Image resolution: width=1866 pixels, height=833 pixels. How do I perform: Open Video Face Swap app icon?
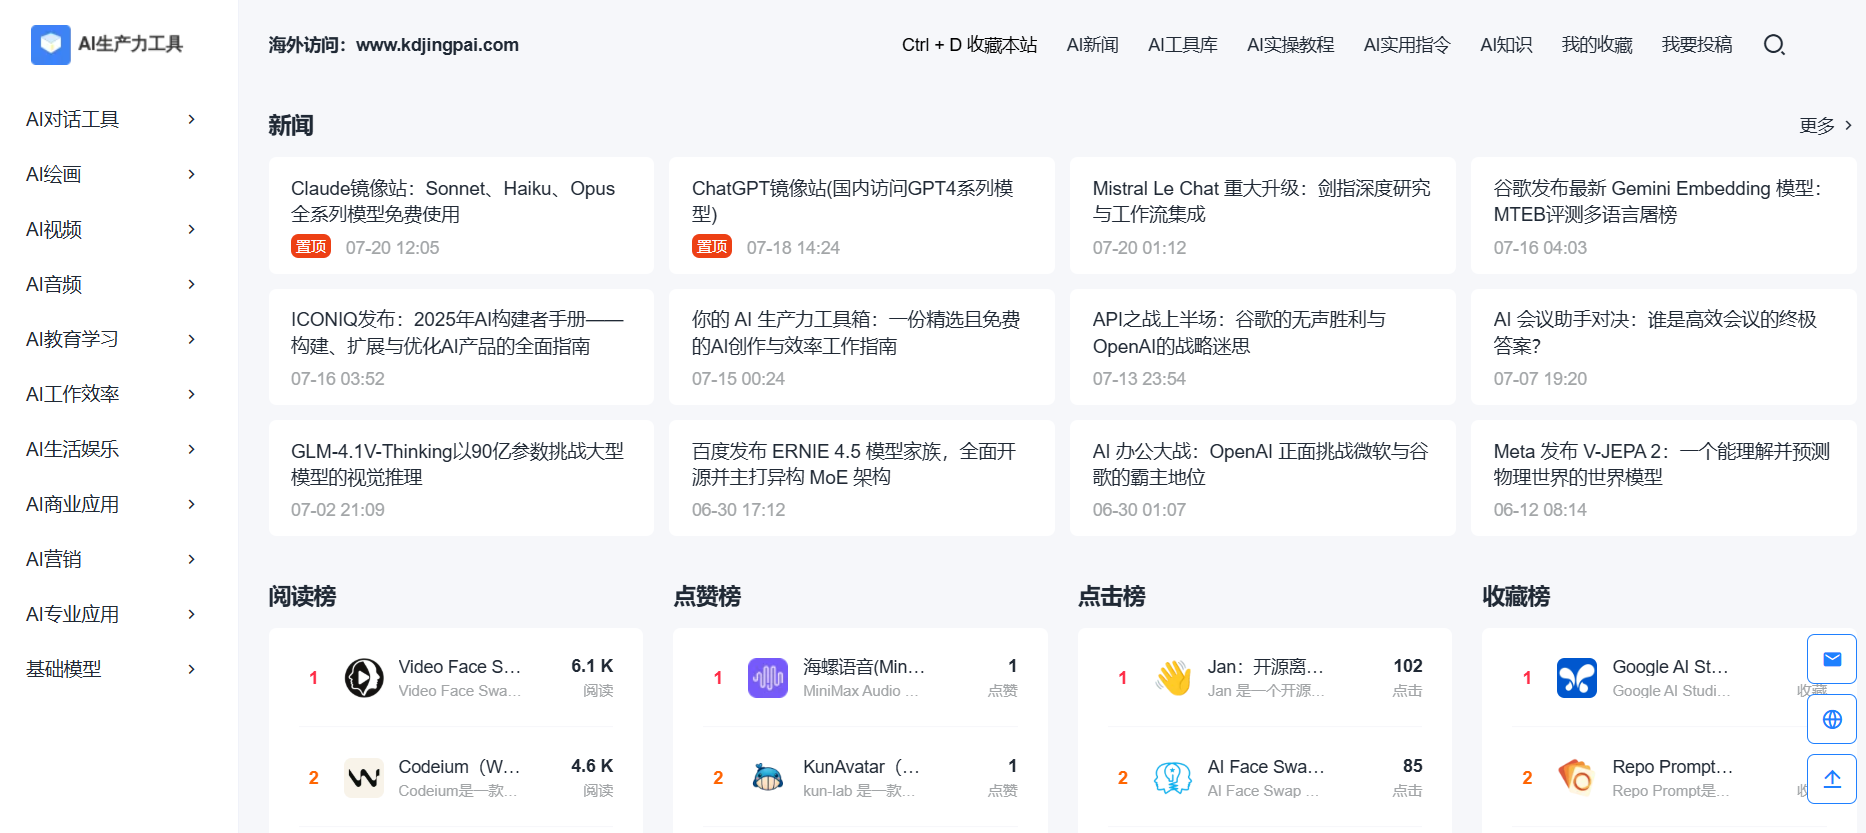pyautogui.click(x=364, y=678)
